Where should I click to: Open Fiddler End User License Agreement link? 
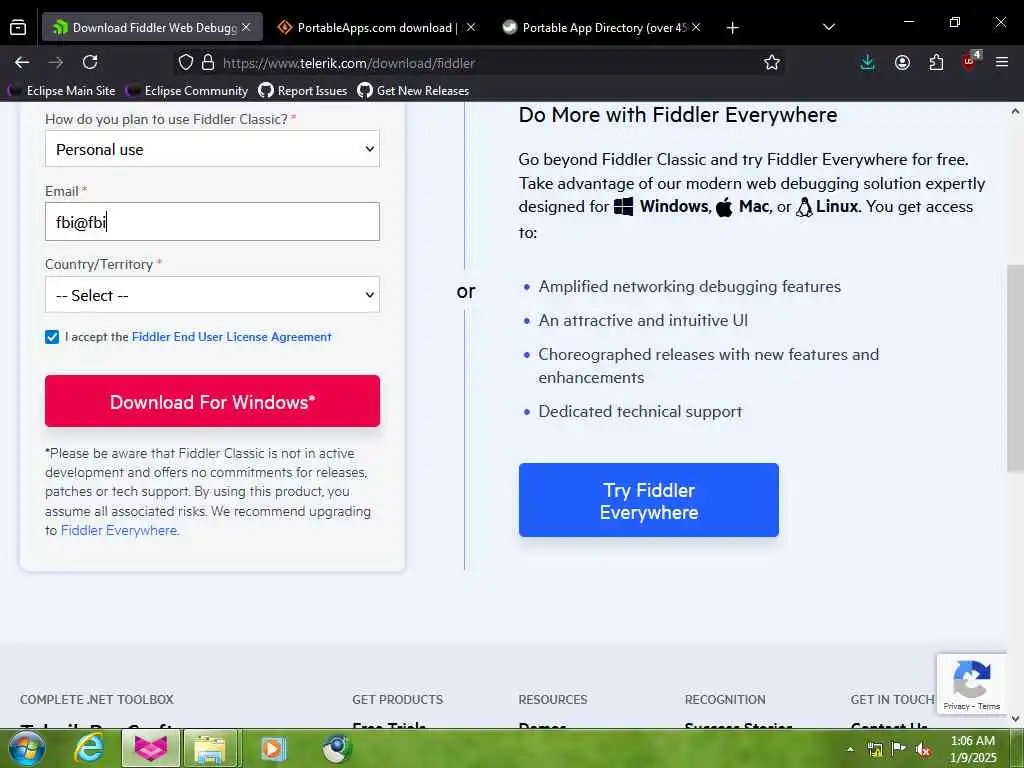point(231,337)
